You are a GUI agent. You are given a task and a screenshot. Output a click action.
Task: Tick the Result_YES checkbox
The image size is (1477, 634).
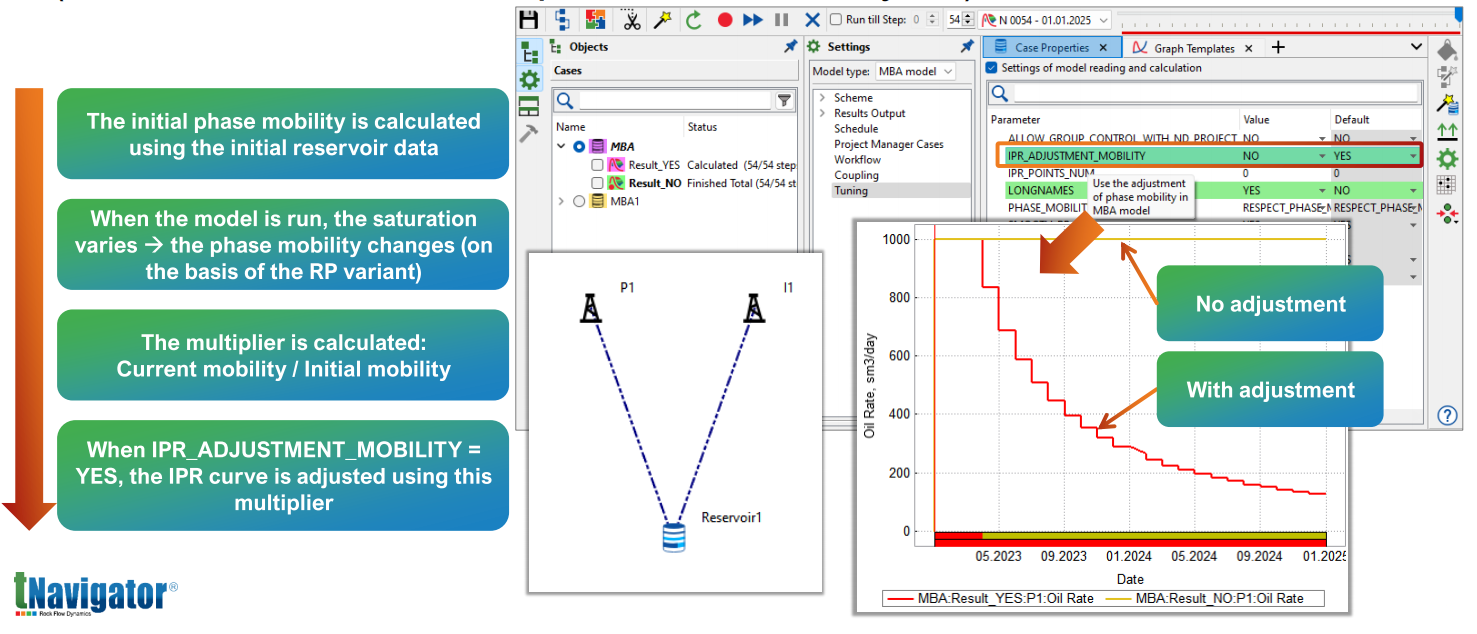pos(597,165)
